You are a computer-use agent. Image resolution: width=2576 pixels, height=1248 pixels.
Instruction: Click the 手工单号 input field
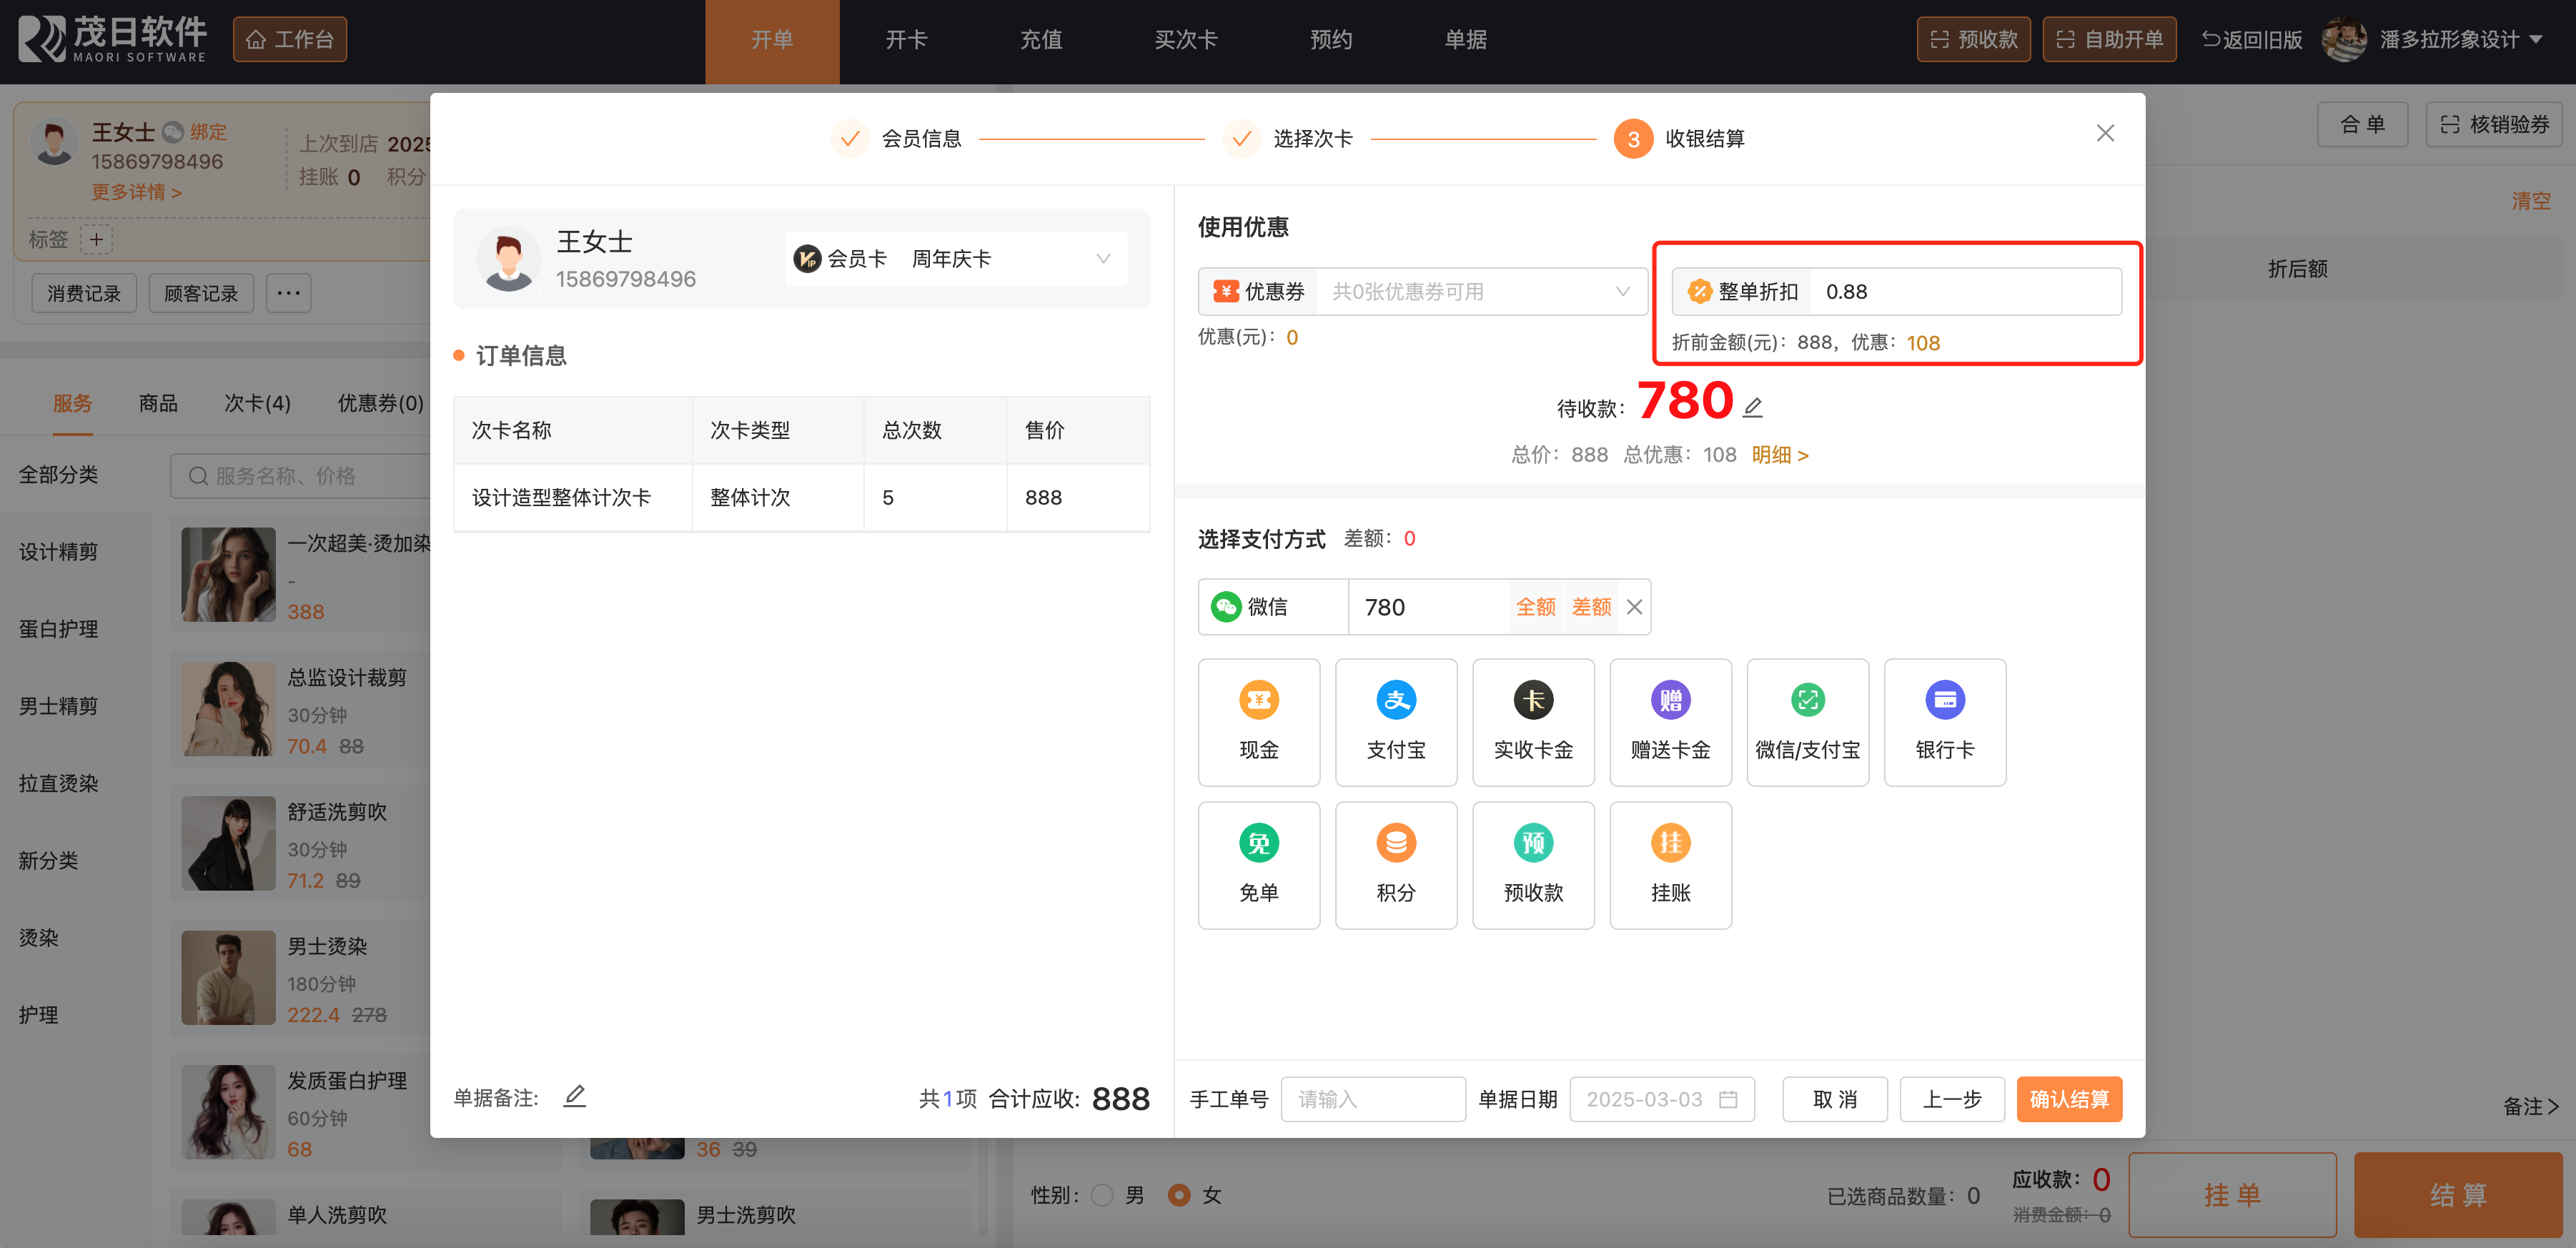tap(1372, 1099)
